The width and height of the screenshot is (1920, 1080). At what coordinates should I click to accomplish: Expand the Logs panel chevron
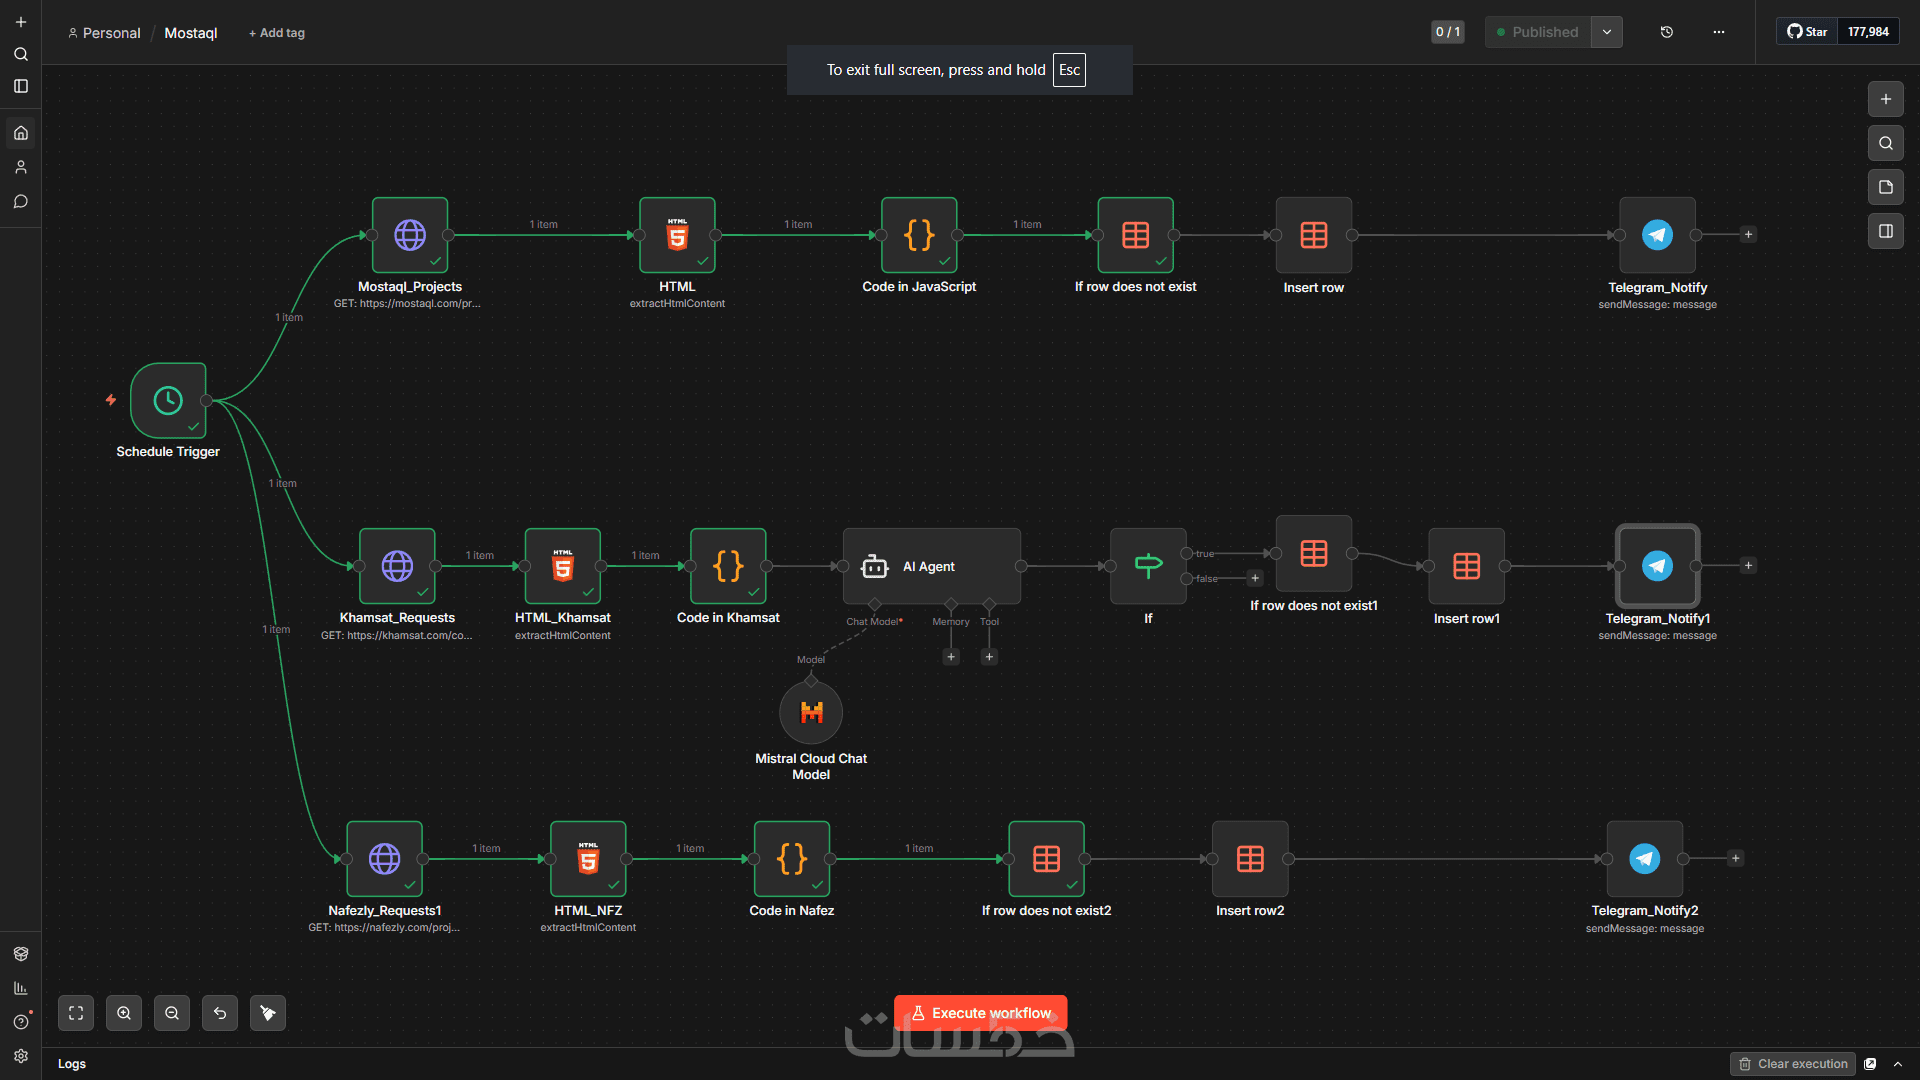pyautogui.click(x=1898, y=1064)
